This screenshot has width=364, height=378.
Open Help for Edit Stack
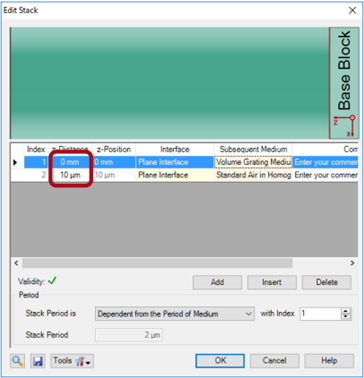point(329,361)
